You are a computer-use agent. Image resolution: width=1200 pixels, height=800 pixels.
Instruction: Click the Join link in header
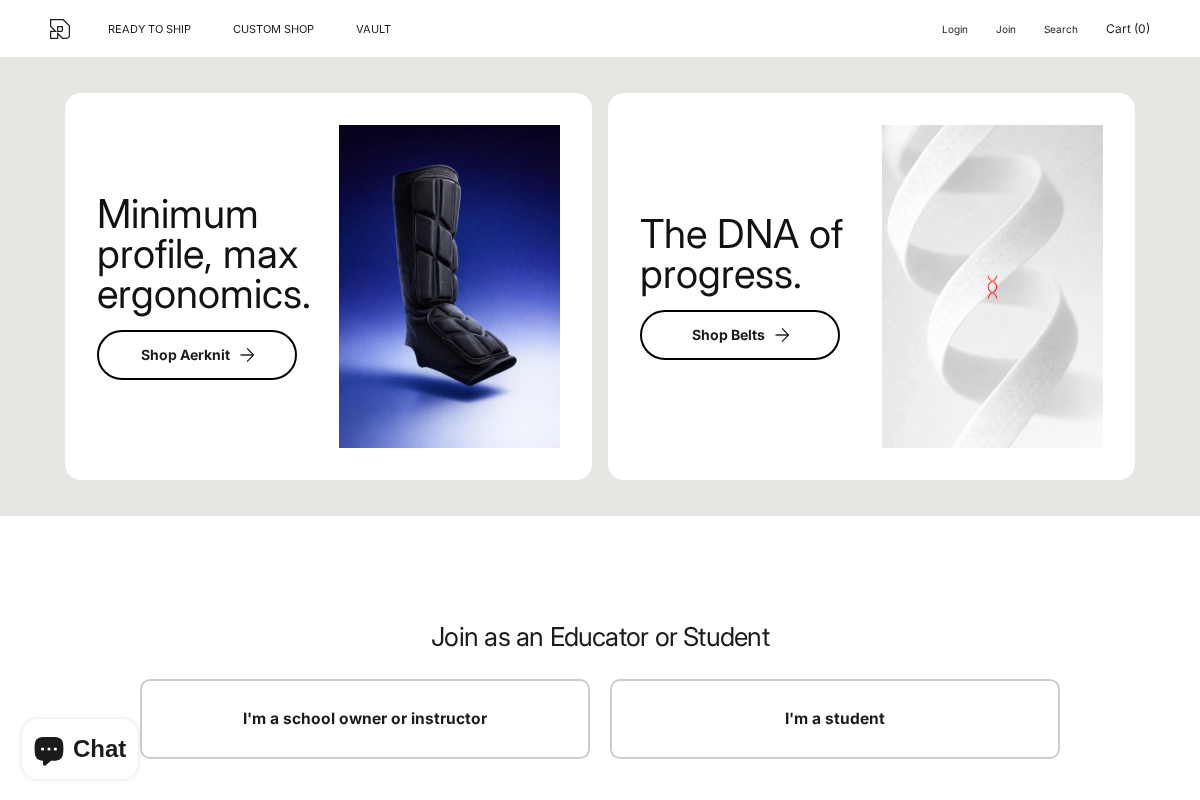coord(1005,29)
